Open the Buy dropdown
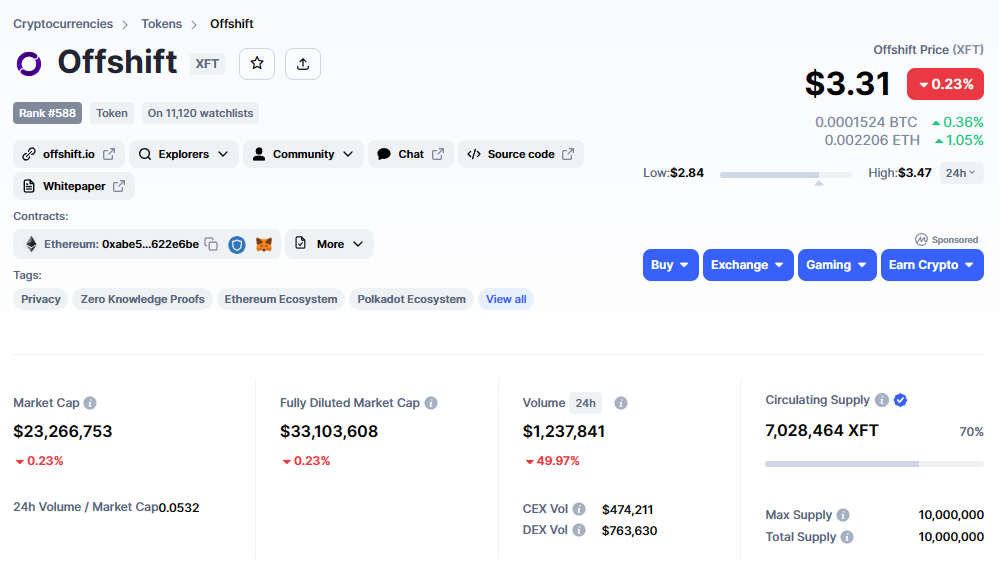Screen dimensions: 999x574 (x=670, y=265)
